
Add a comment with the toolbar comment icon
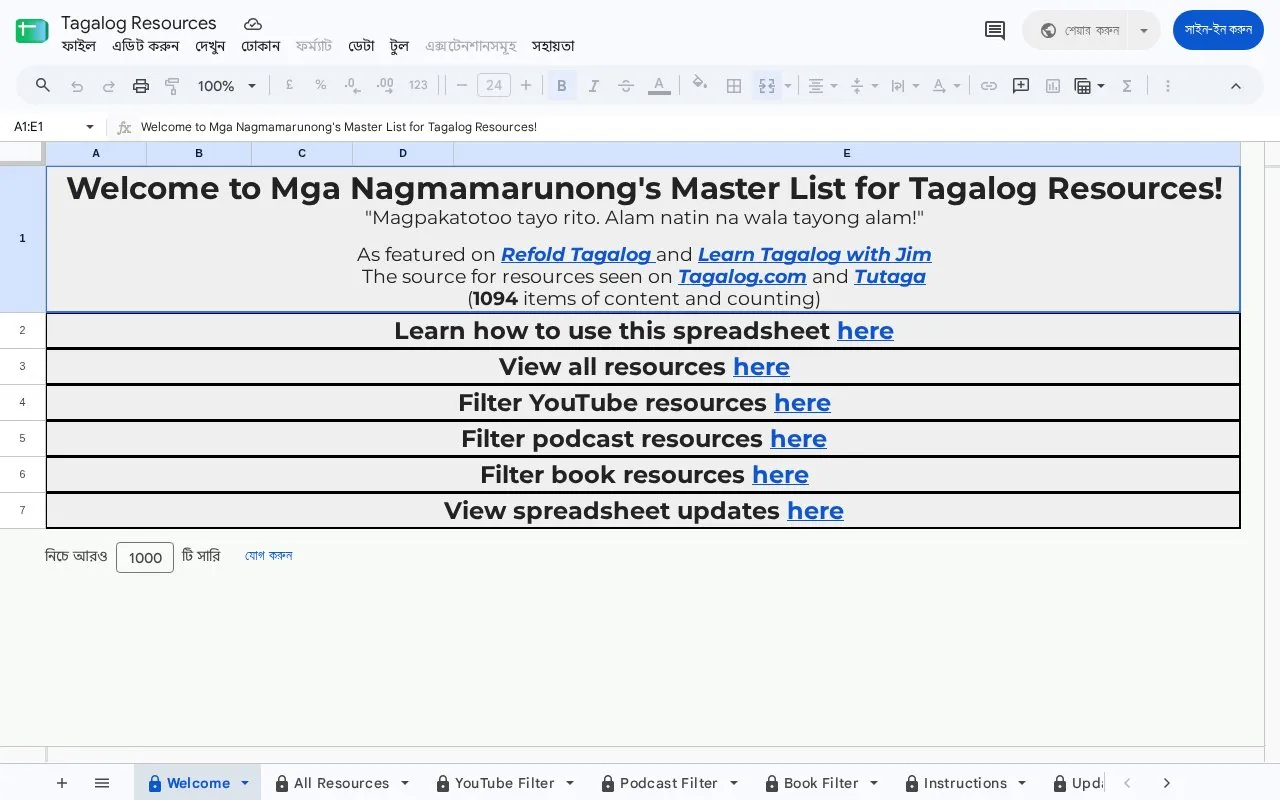pos(1021,86)
